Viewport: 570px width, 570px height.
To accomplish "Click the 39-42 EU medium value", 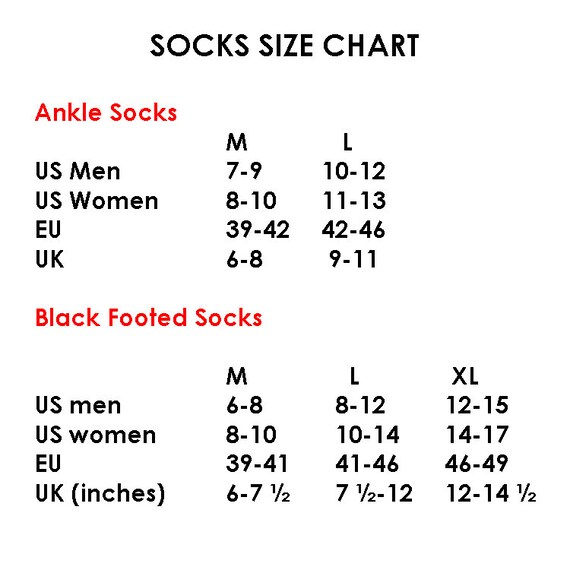I will click(x=258, y=230).
